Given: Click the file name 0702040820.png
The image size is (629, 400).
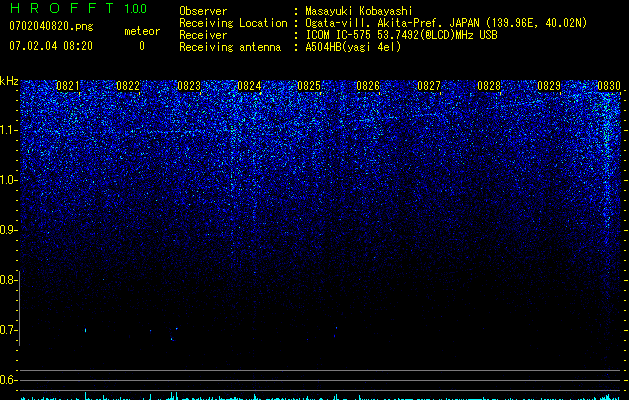Looking at the screenshot, I should pyautogui.click(x=51, y=26).
